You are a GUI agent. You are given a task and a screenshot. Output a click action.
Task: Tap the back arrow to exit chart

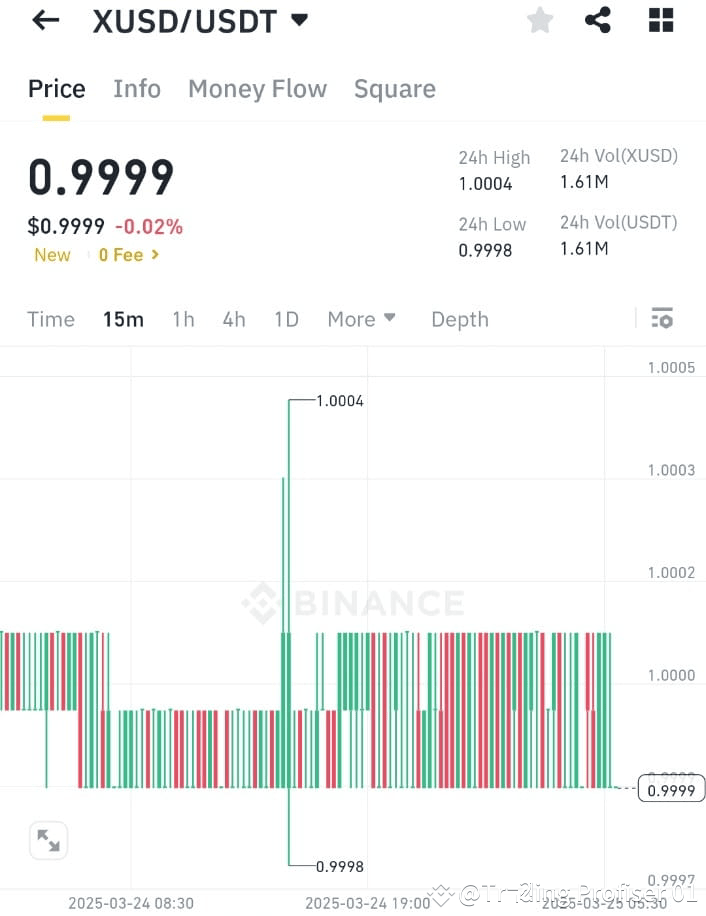click(x=44, y=20)
